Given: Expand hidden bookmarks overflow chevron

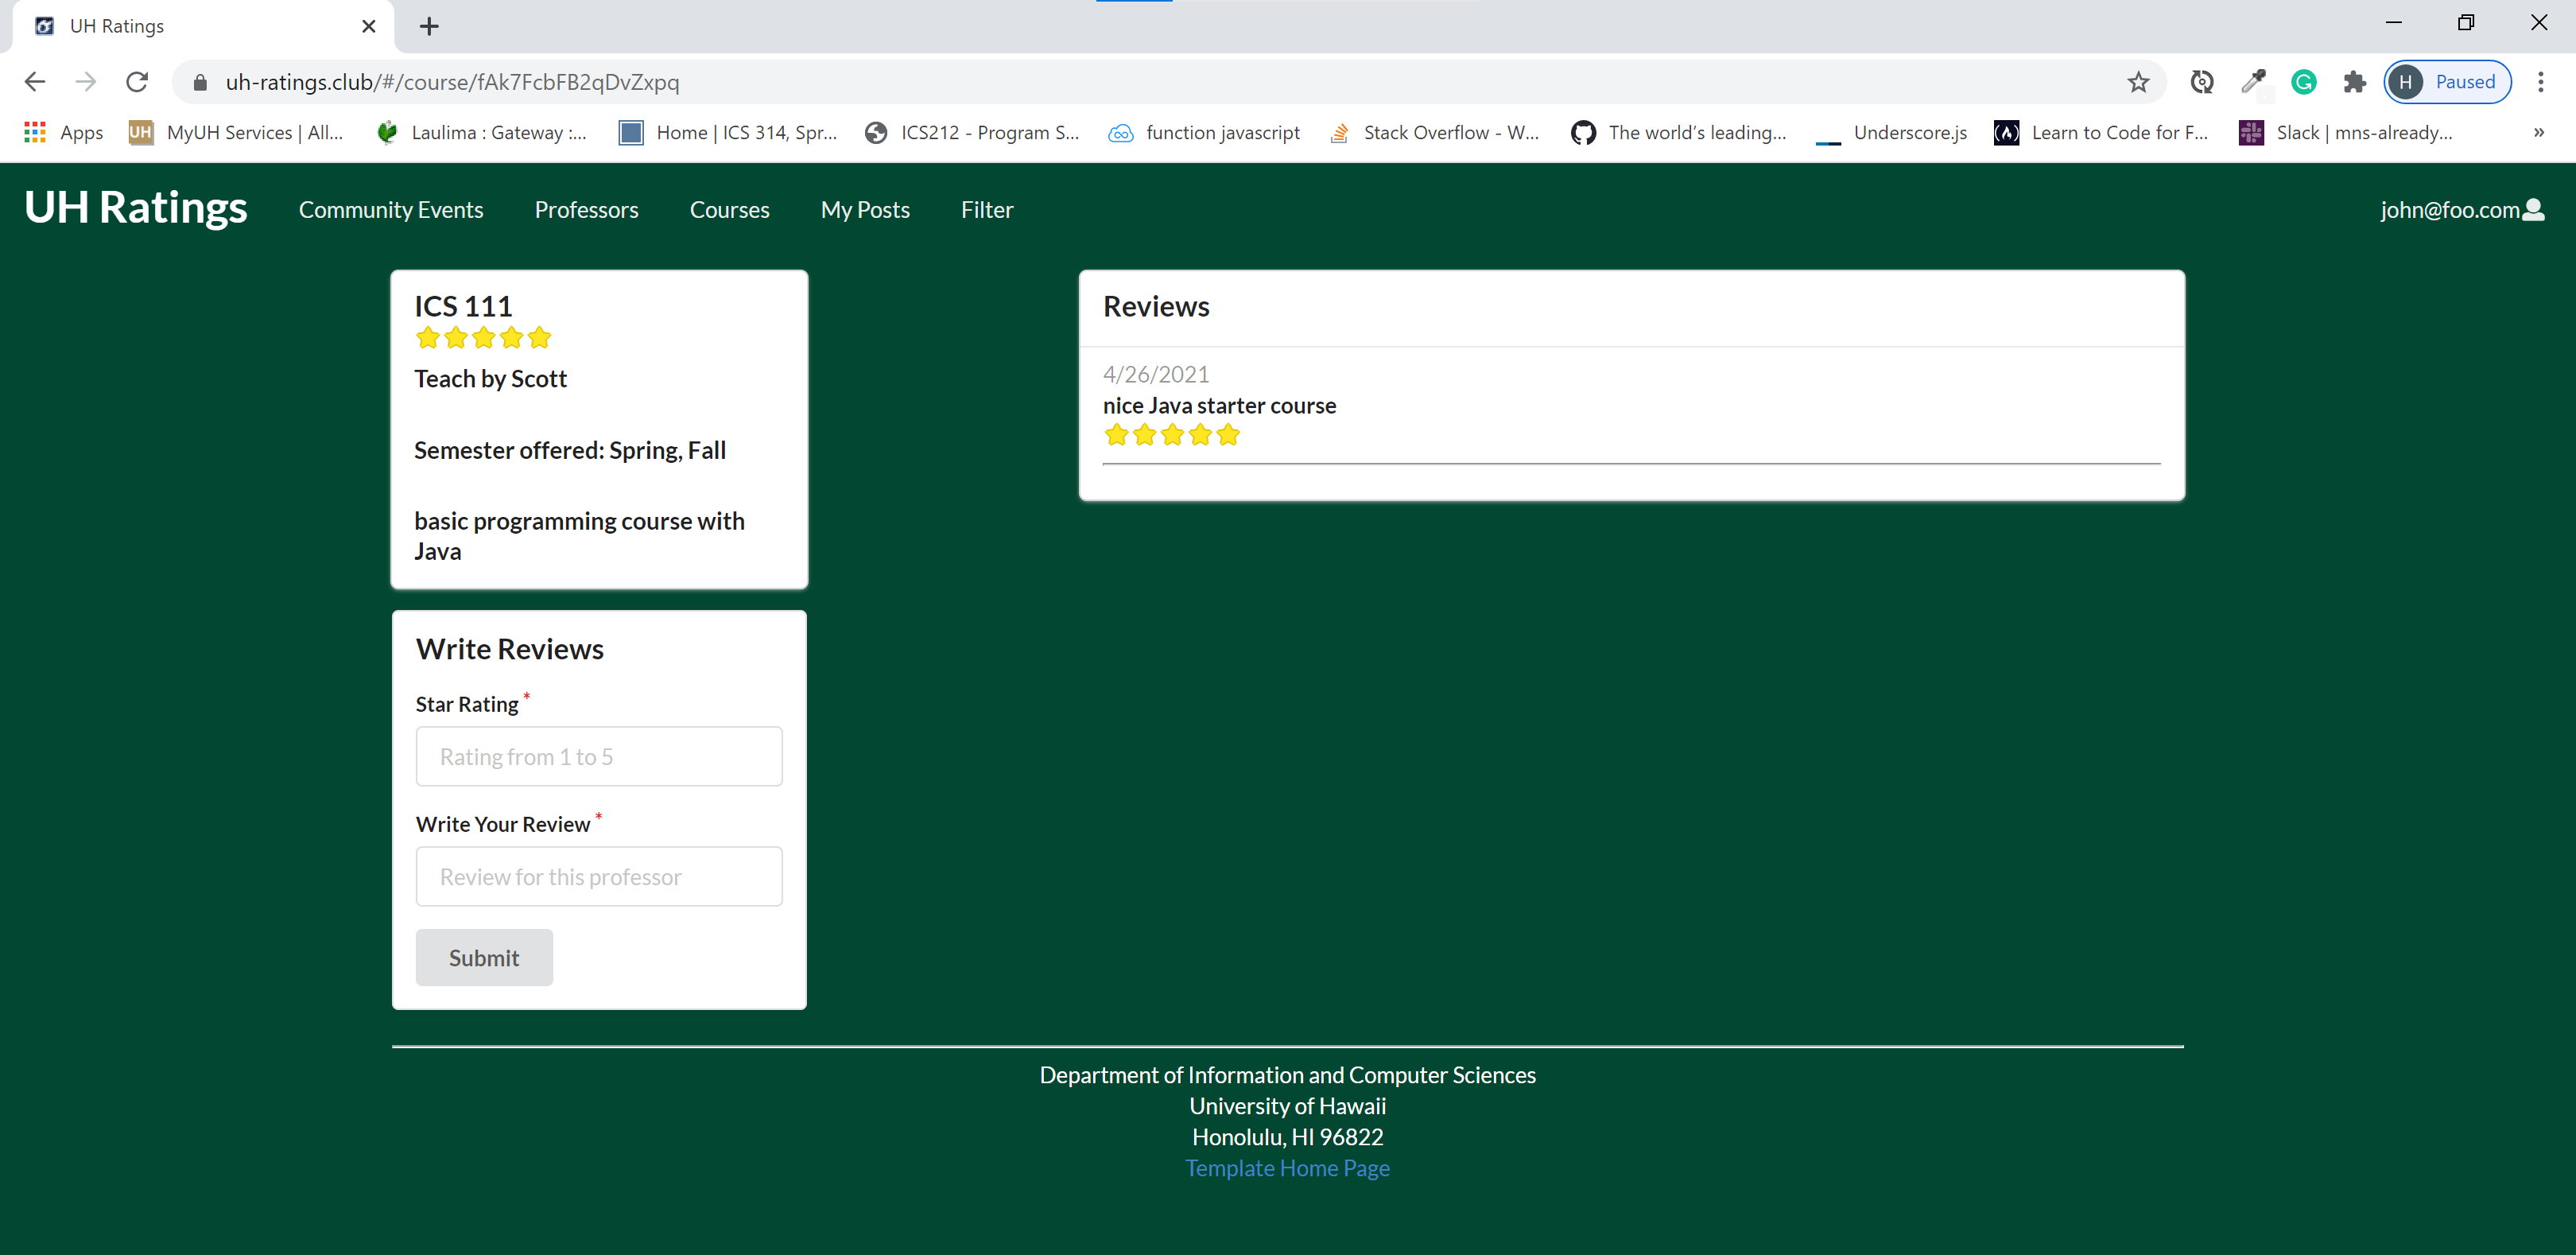Looking at the screenshot, I should click(x=2538, y=132).
